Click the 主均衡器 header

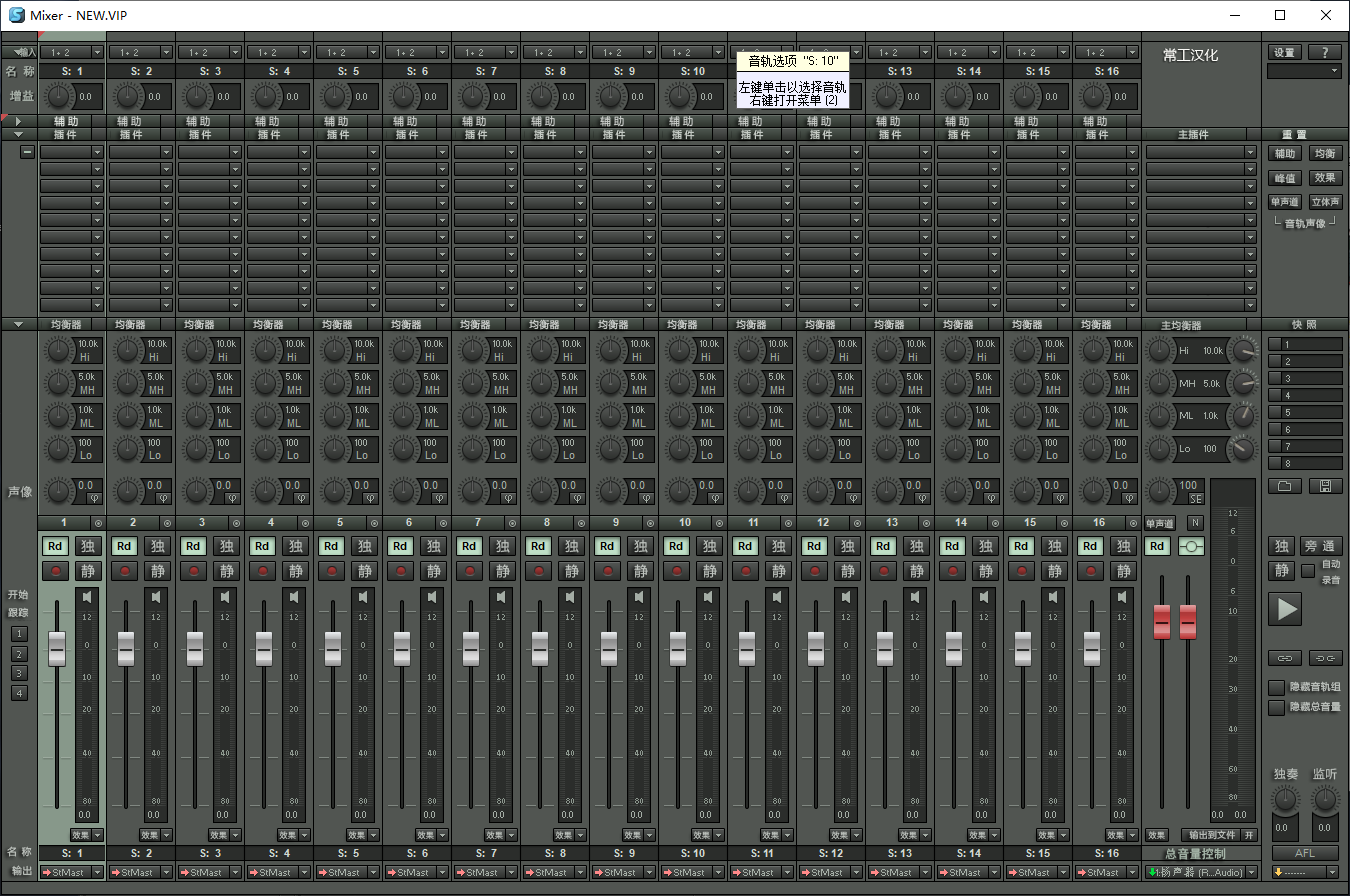click(x=1181, y=325)
